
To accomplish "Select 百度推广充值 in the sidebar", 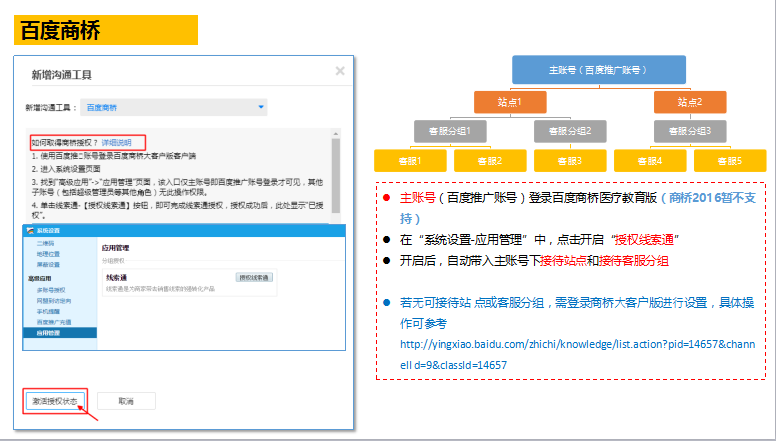I will pos(54,322).
